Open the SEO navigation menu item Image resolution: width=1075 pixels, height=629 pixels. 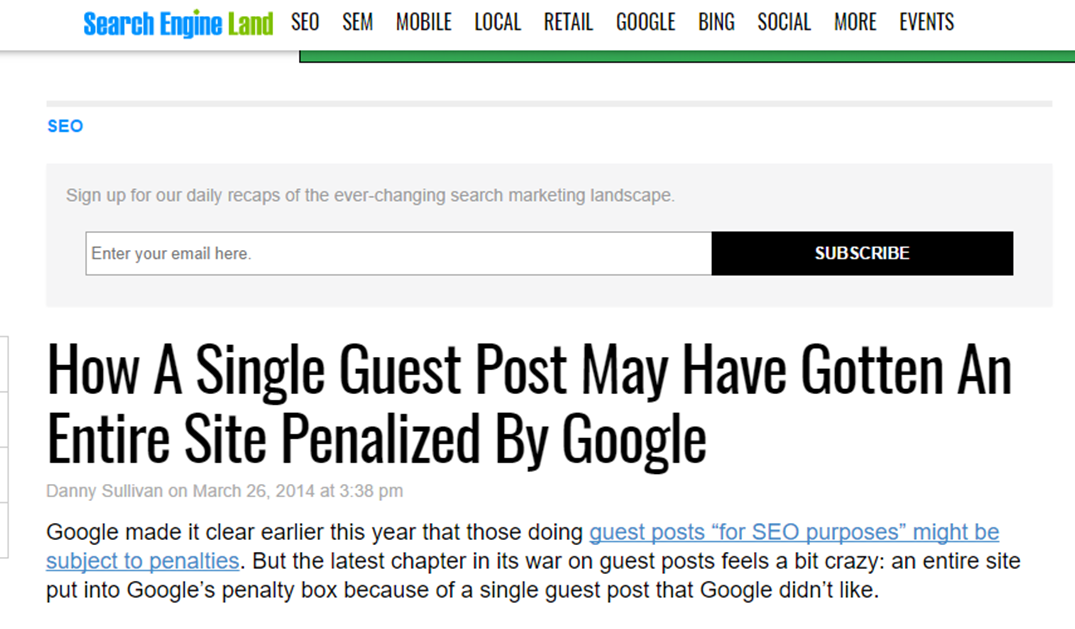[305, 22]
